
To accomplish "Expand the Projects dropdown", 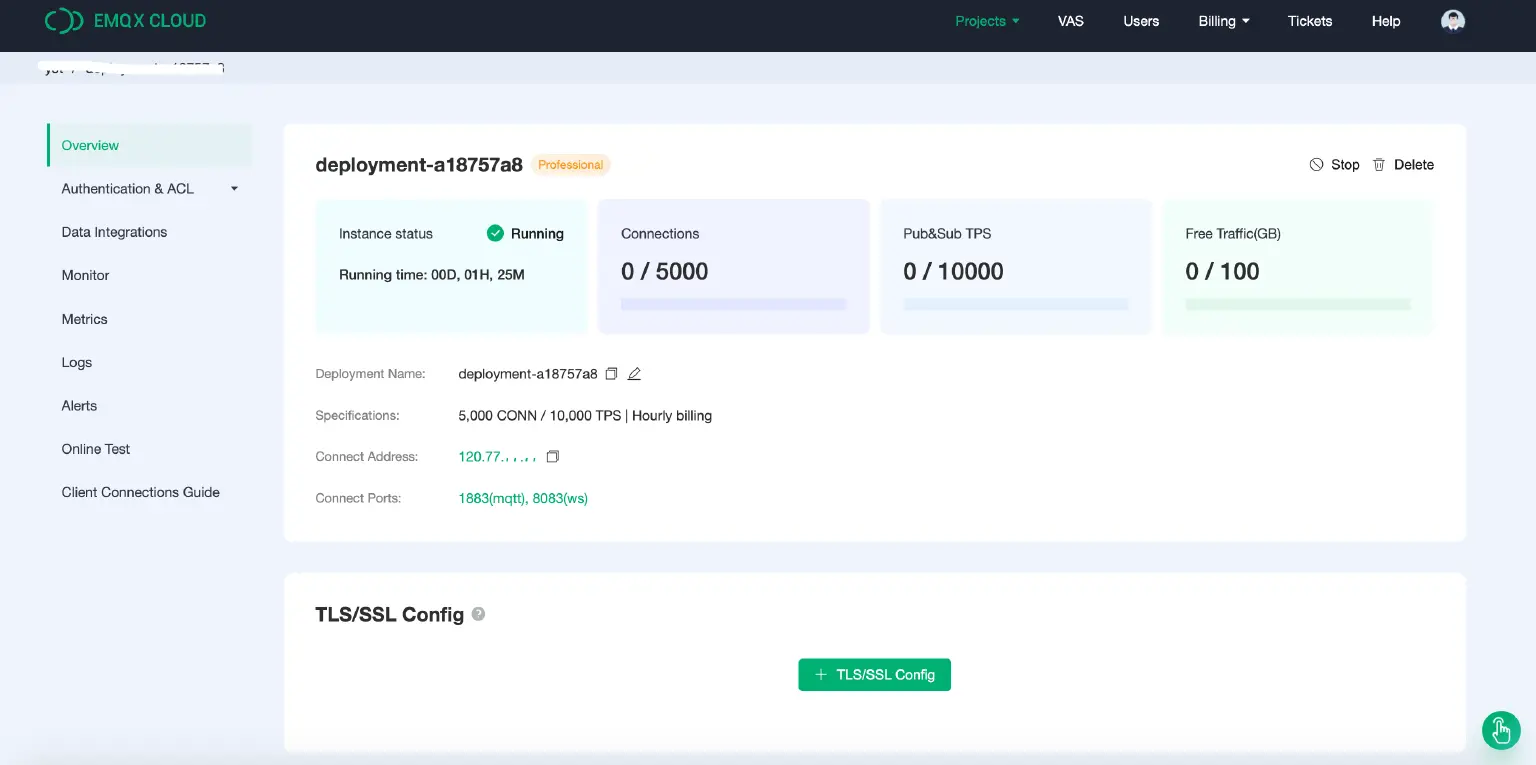I will (x=987, y=21).
